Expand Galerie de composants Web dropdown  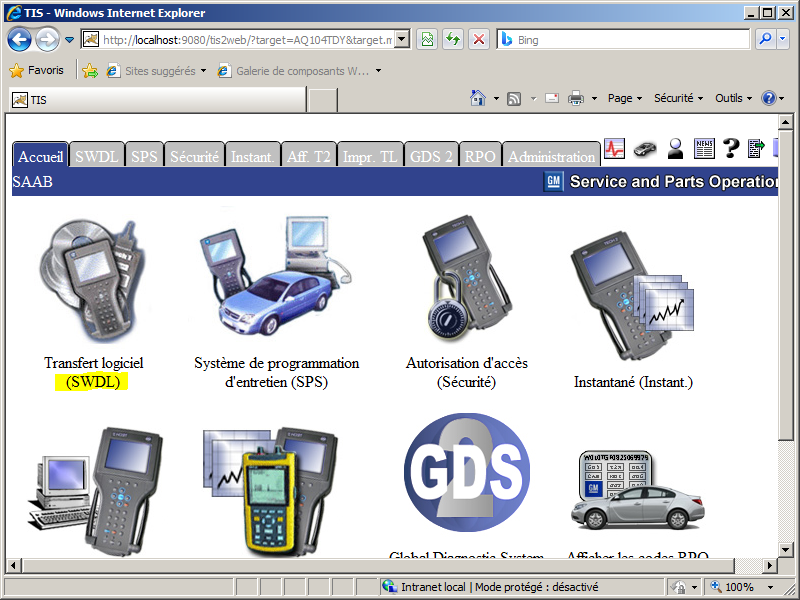click(x=378, y=70)
